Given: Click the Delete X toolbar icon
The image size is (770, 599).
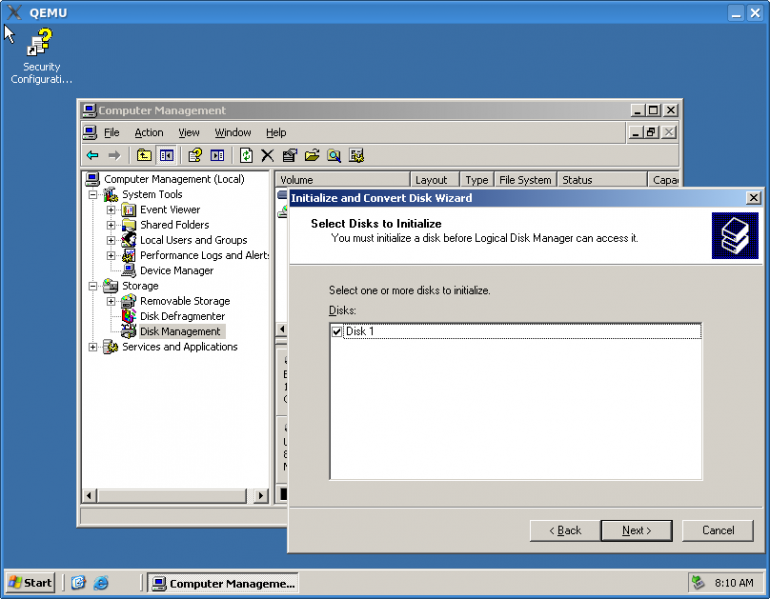Looking at the screenshot, I should 267,155.
